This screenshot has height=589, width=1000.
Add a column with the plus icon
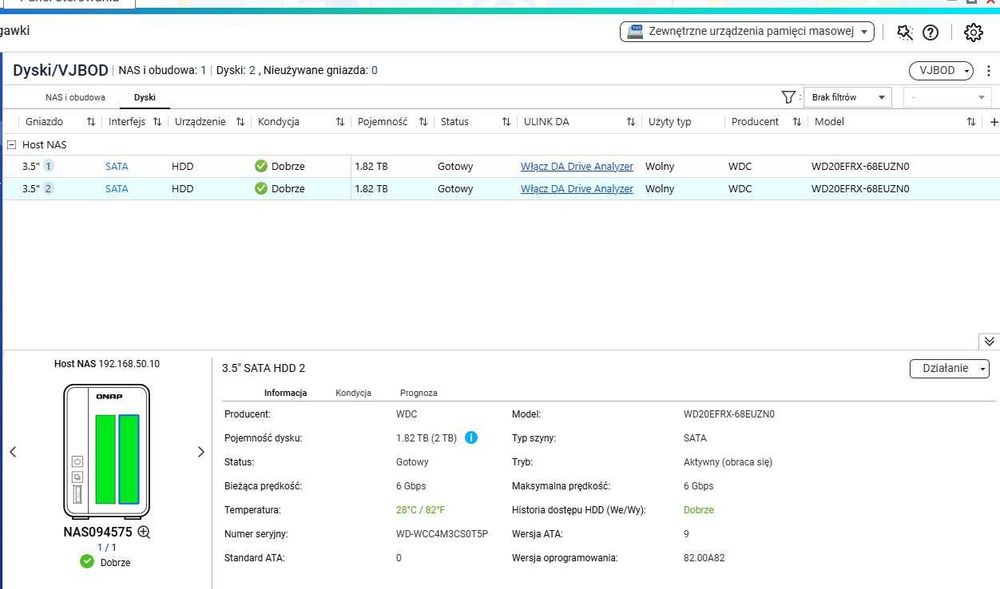point(994,122)
